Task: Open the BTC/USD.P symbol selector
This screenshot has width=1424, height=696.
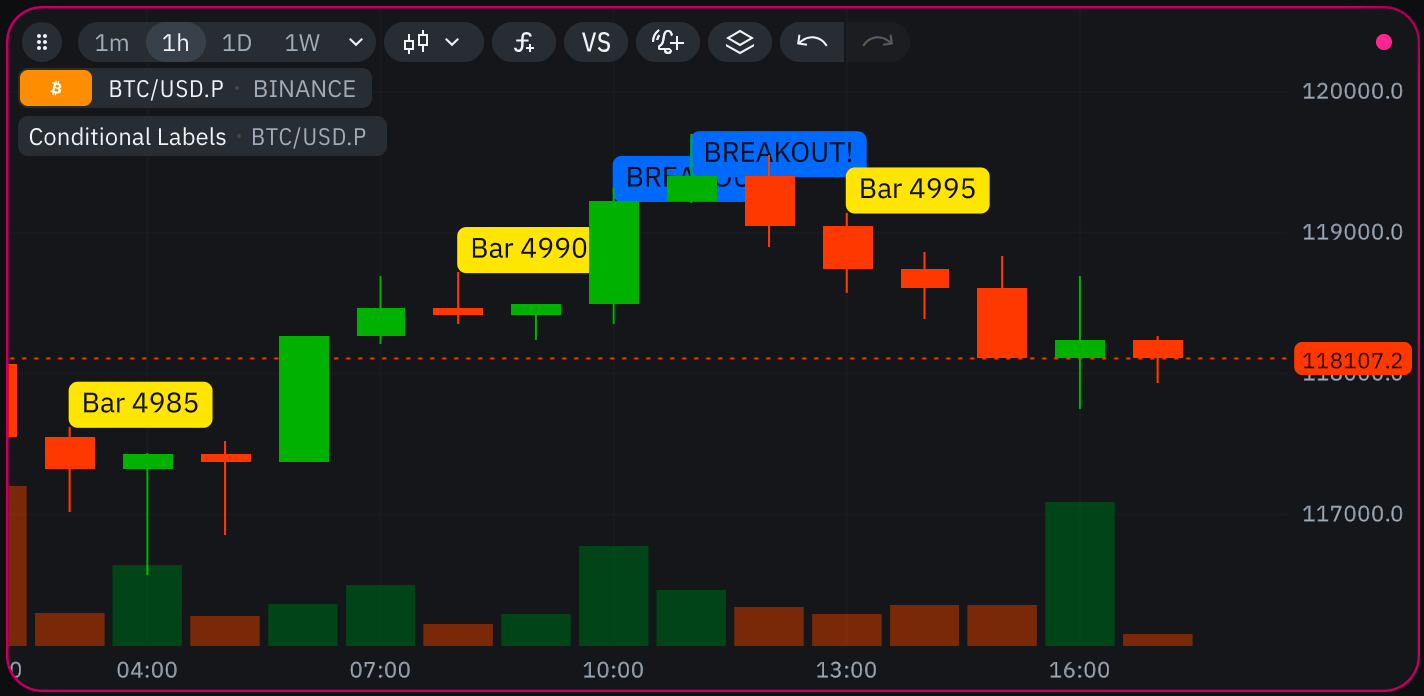Action: point(166,89)
